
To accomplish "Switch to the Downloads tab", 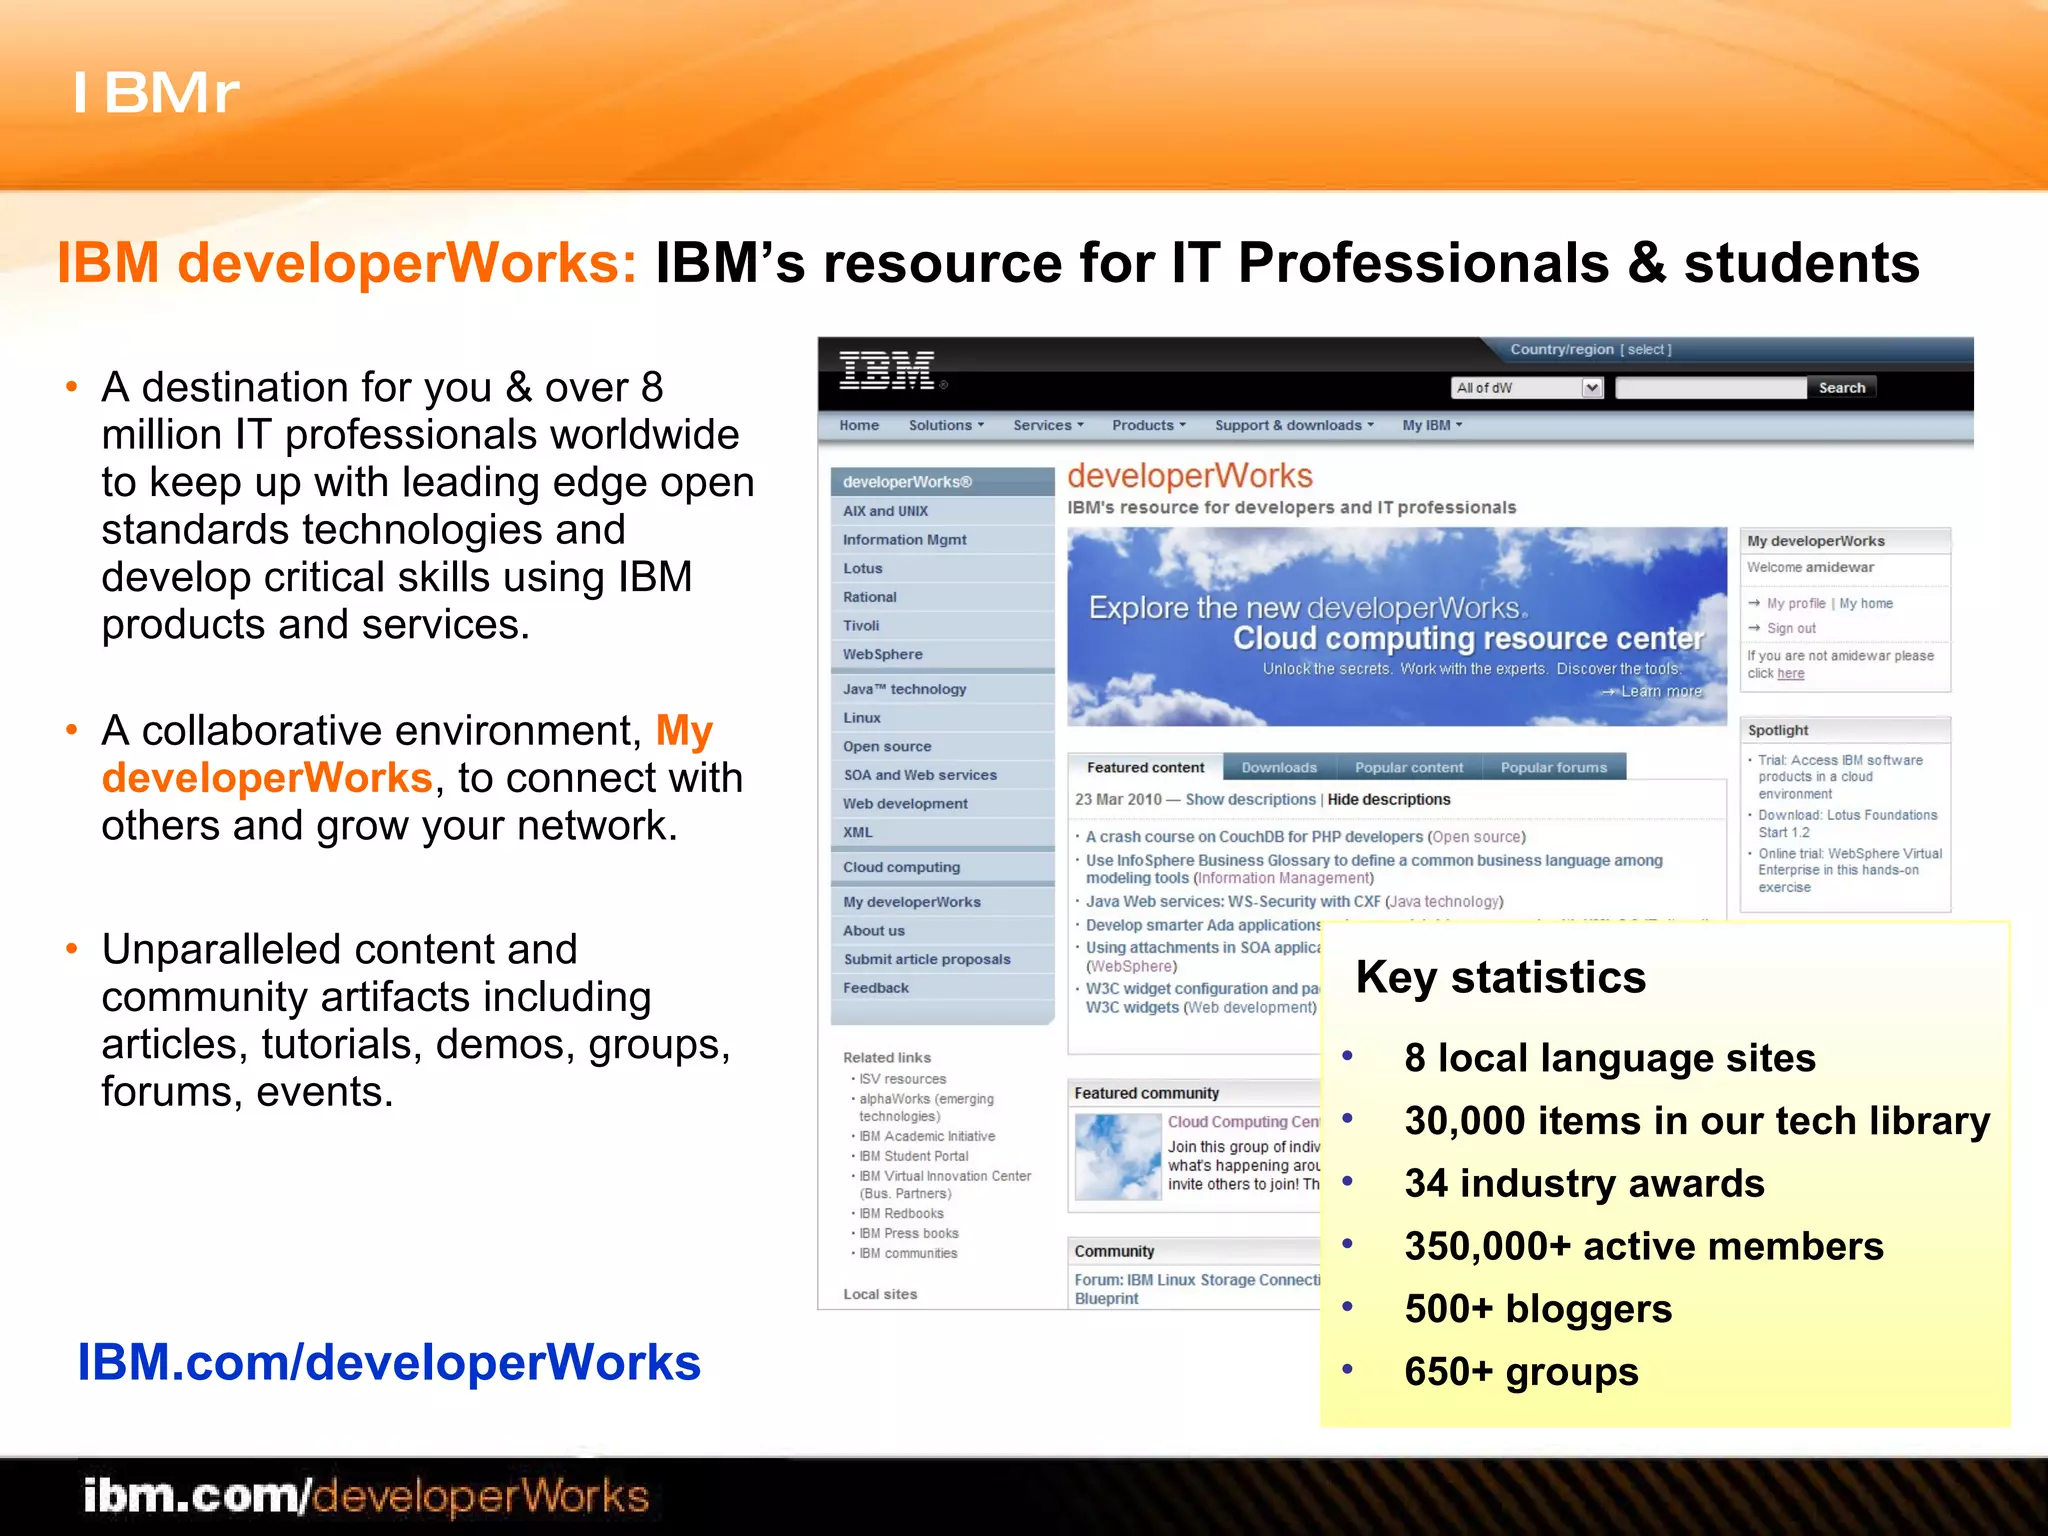I will (x=1278, y=768).
